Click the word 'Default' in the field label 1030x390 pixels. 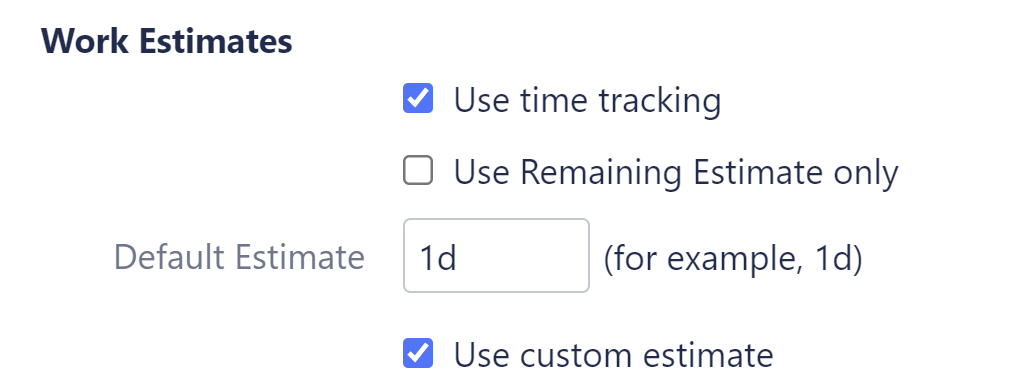click(170, 257)
